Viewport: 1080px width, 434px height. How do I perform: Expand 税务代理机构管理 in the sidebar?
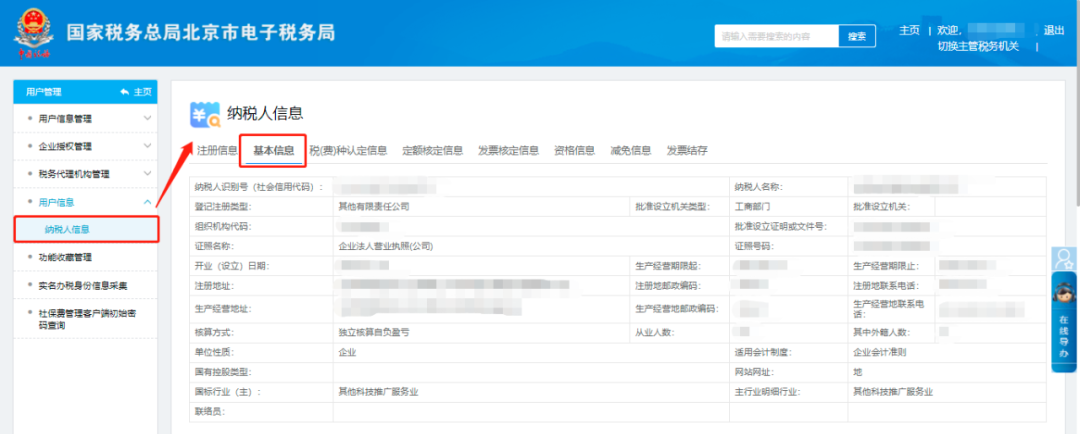(x=86, y=174)
